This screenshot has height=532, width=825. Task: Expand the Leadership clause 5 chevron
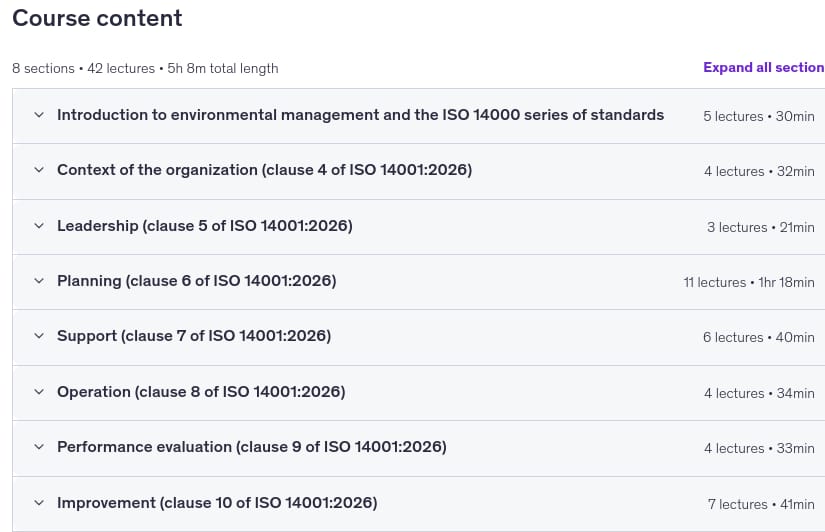[39, 226]
